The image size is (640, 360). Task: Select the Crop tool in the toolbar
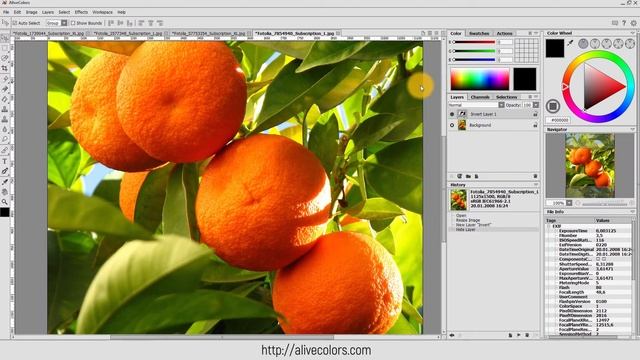(x=5, y=68)
